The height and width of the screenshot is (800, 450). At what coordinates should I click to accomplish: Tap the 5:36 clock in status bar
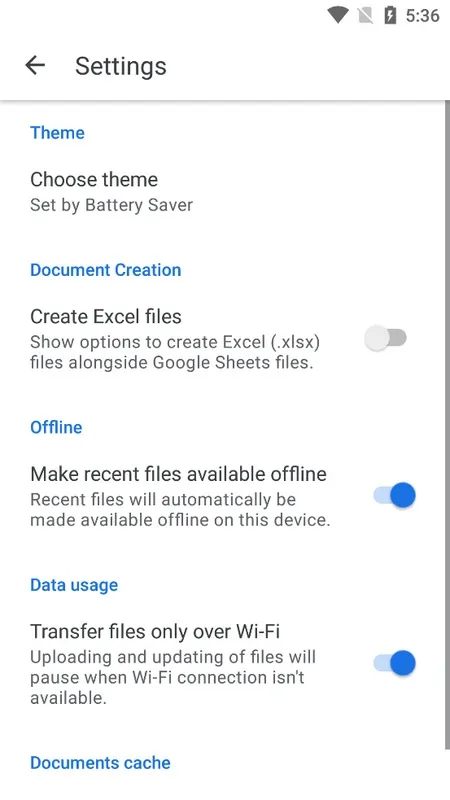coord(422,16)
